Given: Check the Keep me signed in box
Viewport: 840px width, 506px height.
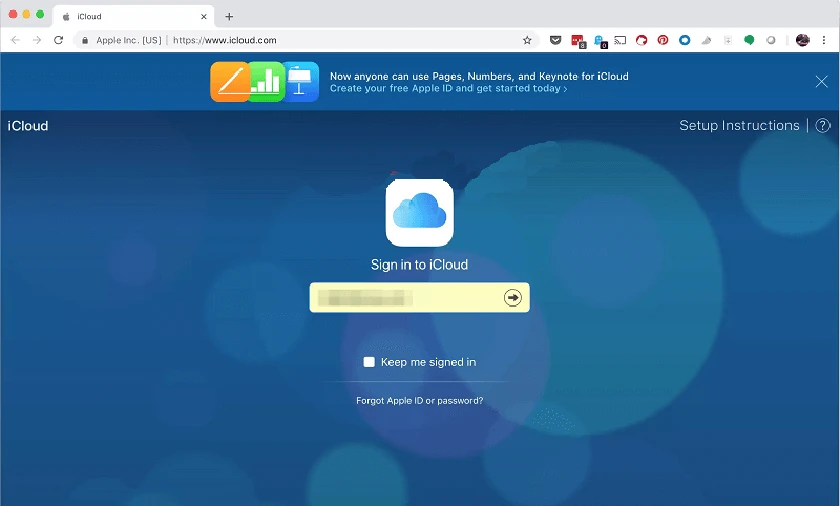Looking at the screenshot, I should point(369,362).
